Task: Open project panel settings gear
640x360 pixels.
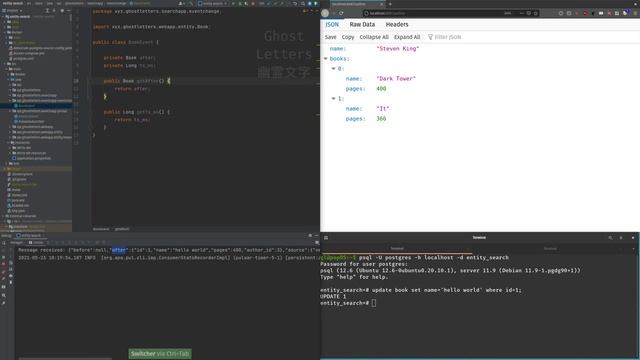Action: coord(62,11)
